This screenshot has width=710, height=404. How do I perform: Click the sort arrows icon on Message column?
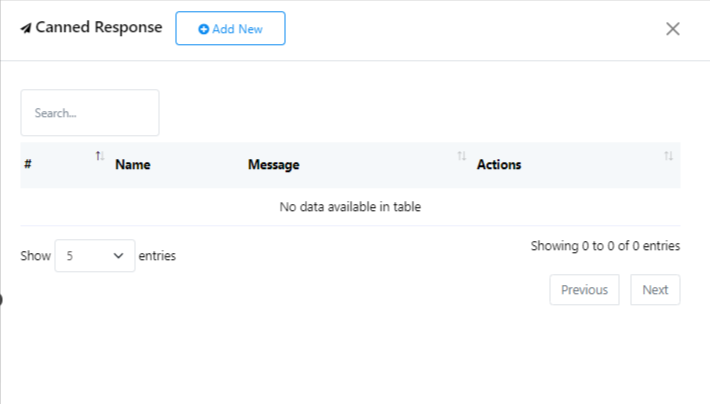point(461,156)
